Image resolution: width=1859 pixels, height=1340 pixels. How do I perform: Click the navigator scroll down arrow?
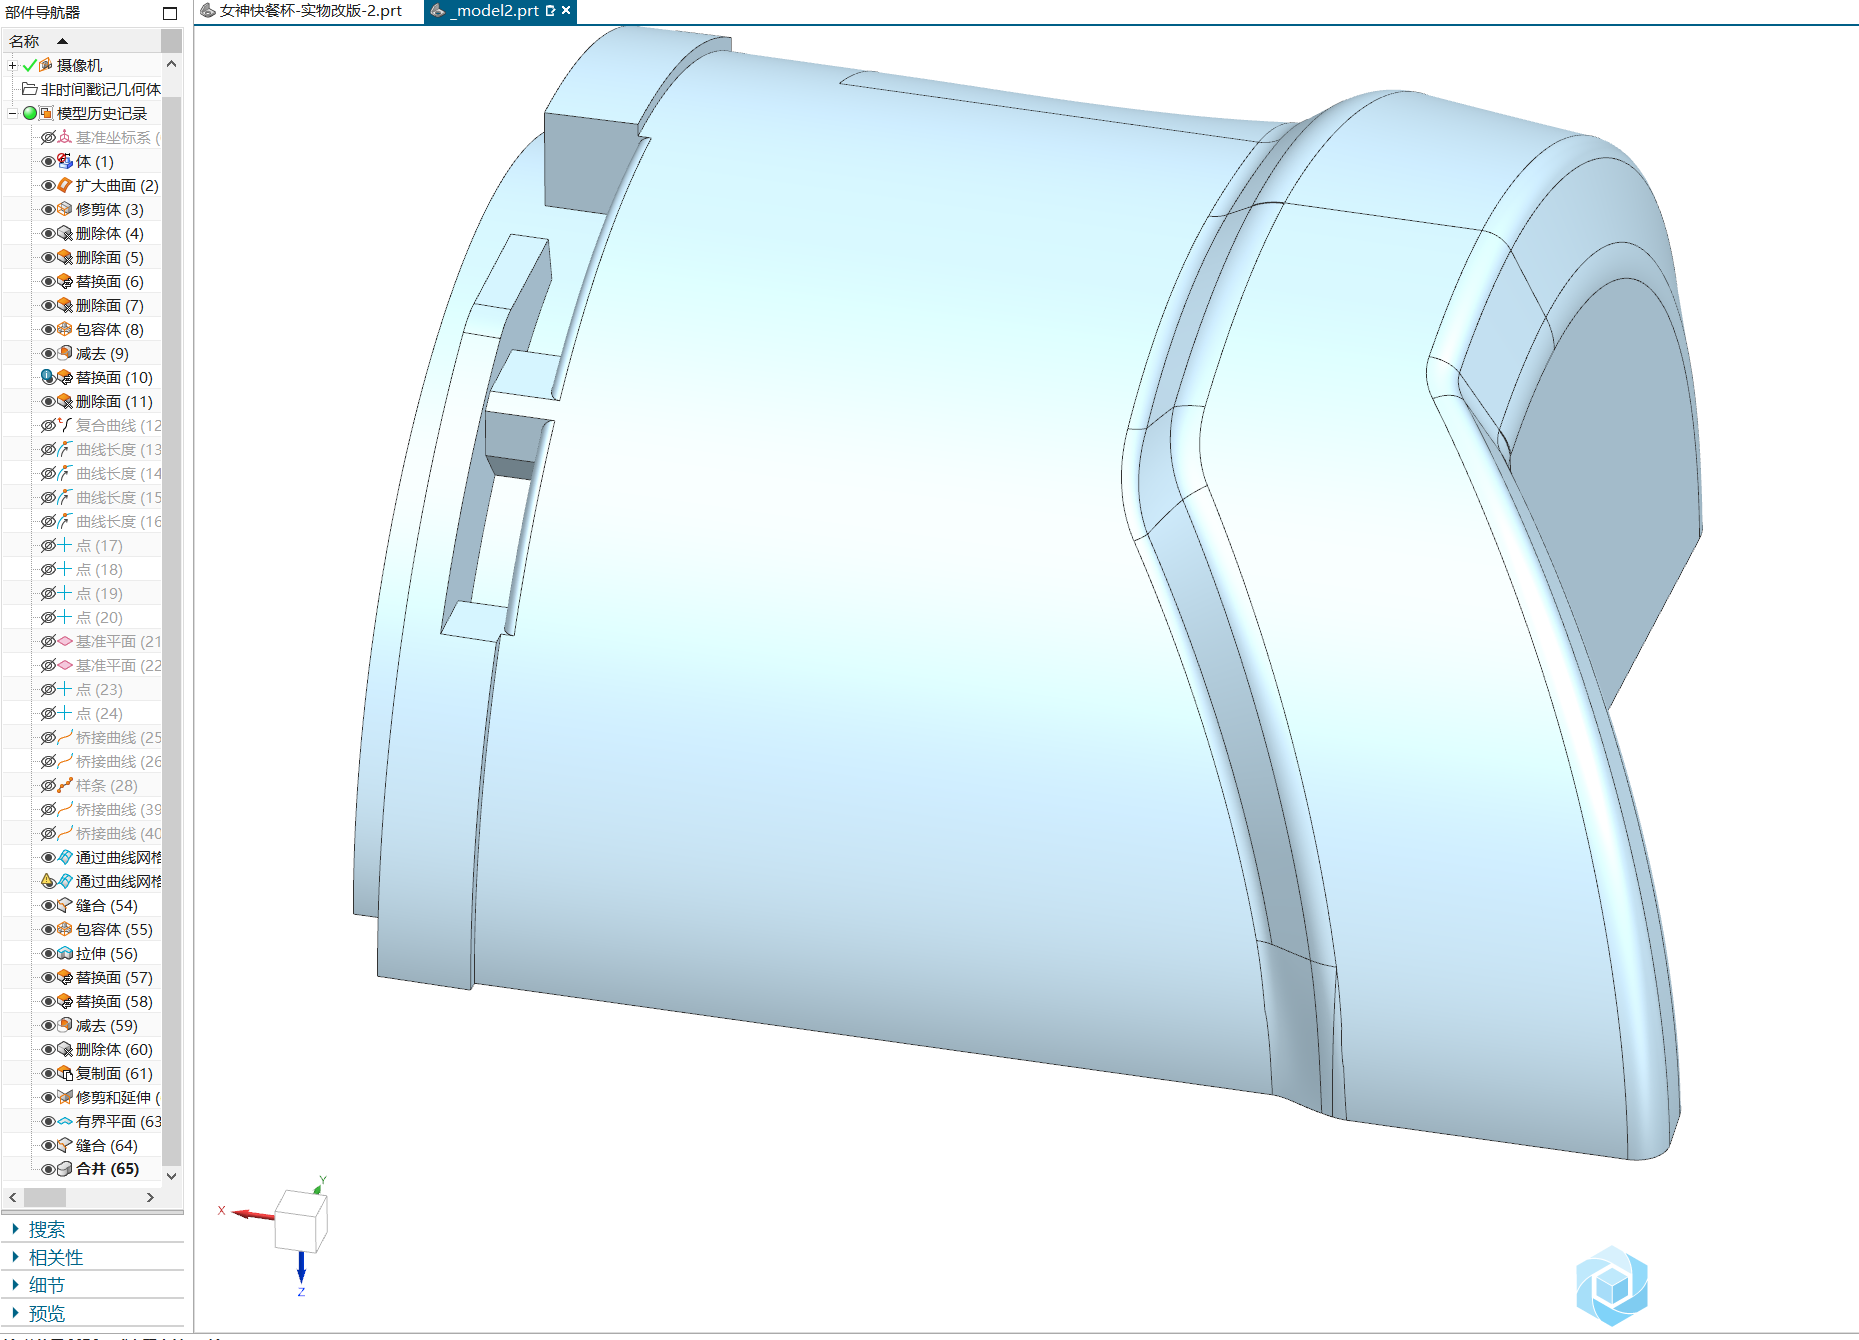point(171,1176)
